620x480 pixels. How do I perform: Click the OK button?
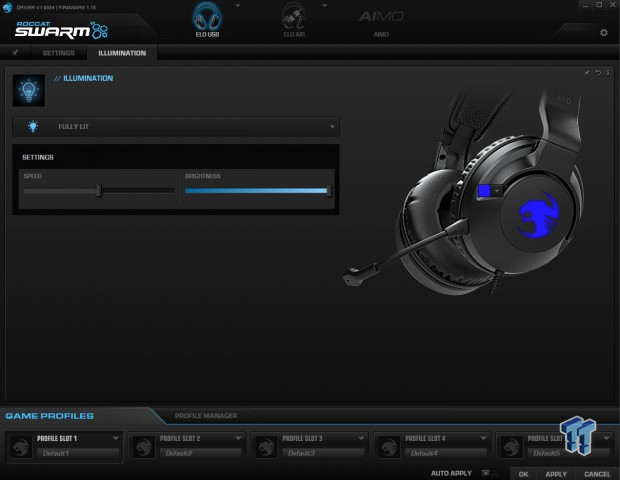523,474
